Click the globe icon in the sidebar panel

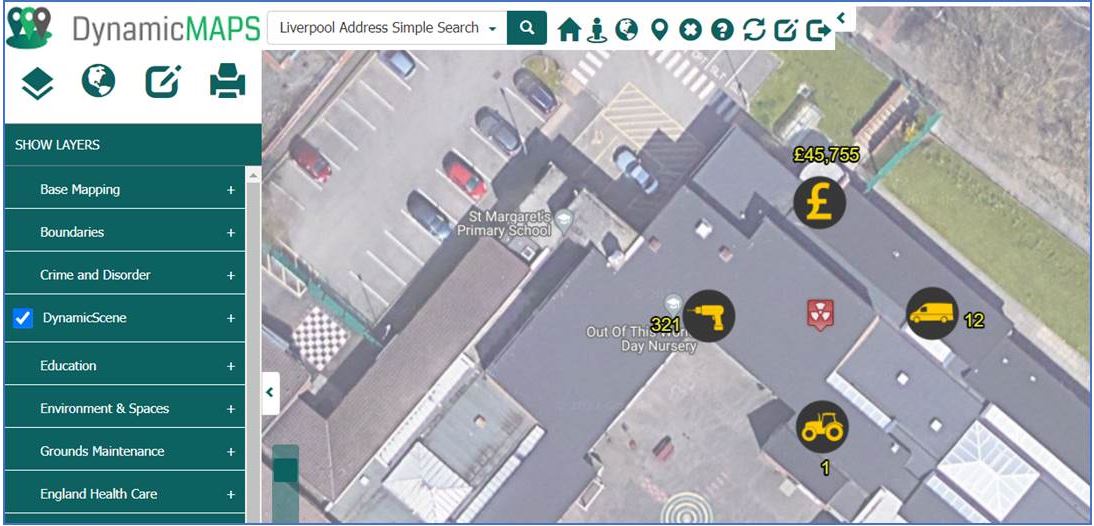point(98,81)
